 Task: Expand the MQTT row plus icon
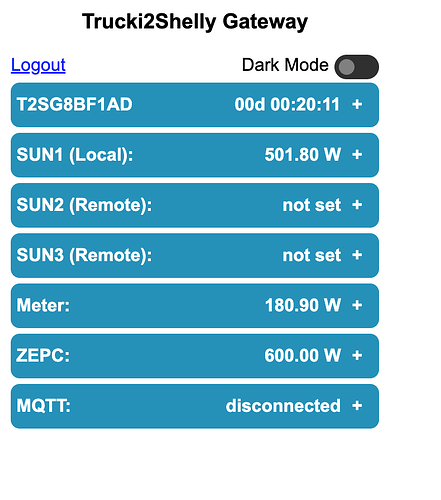357,406
